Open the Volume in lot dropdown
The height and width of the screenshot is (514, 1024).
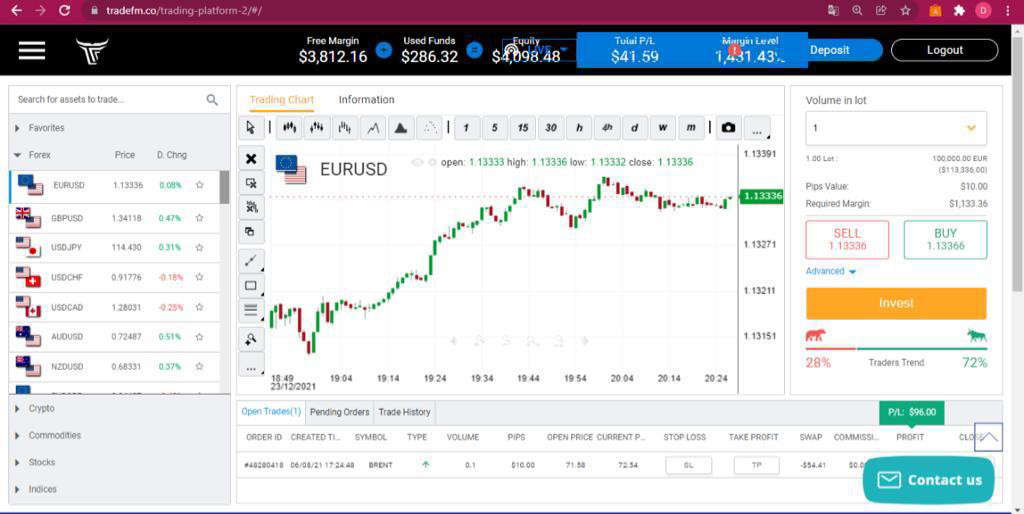coord(970,128)
